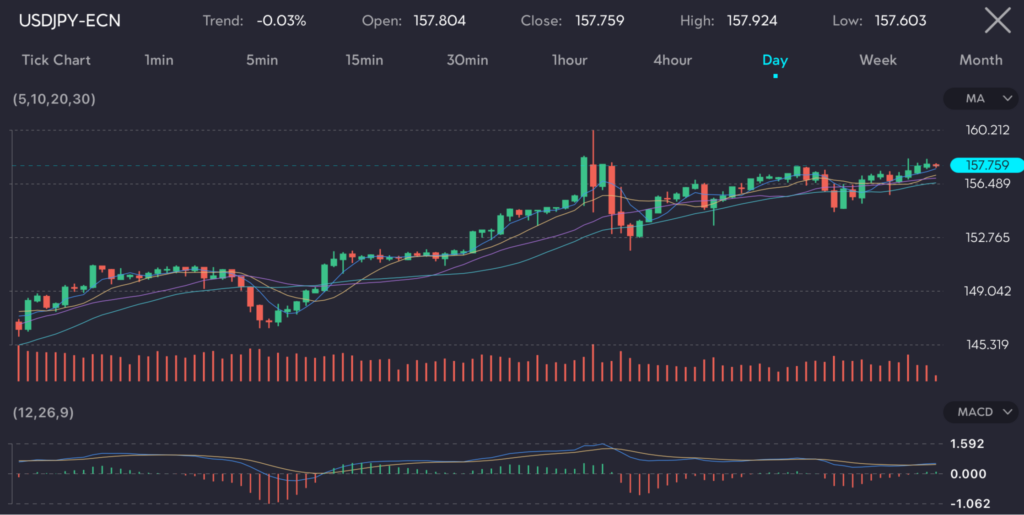Select the 5min timeframe

pyautogui.click(x=262, y=60)
